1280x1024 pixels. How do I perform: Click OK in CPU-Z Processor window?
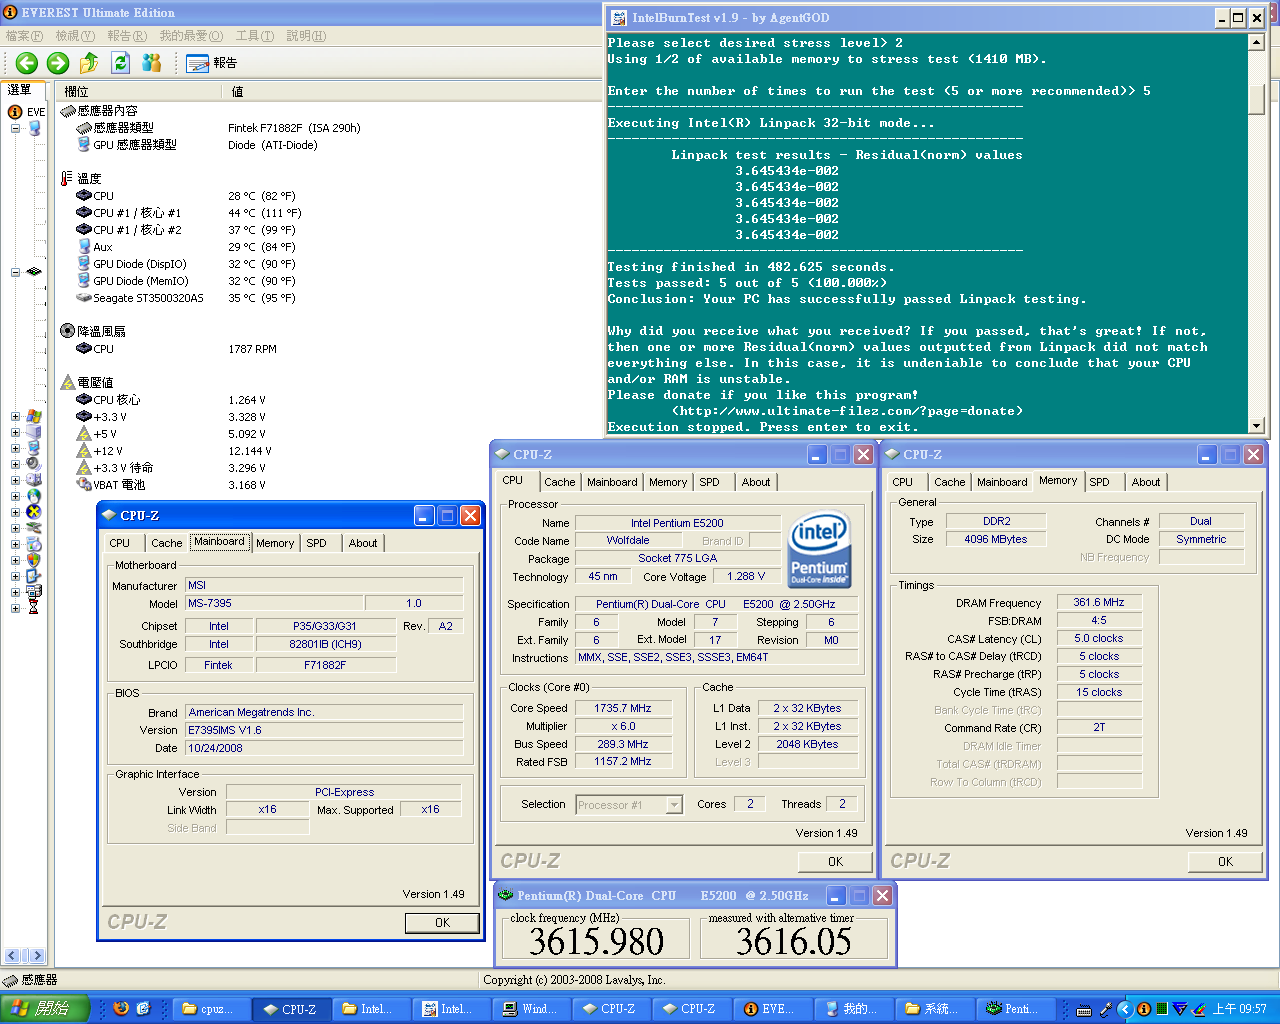coord(835,862)
